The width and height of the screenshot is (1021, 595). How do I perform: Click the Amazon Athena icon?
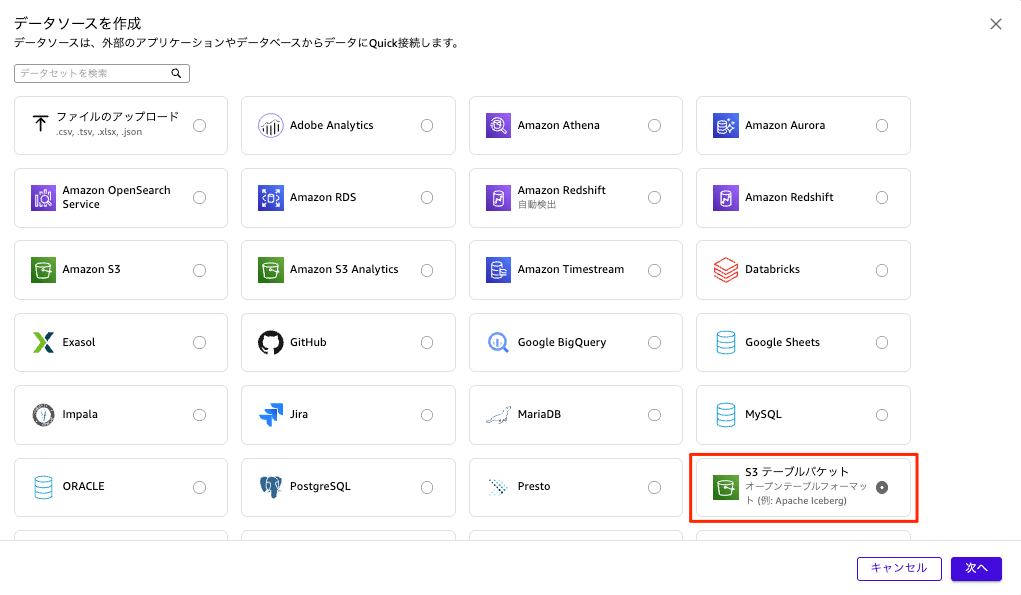pos(498,126)
